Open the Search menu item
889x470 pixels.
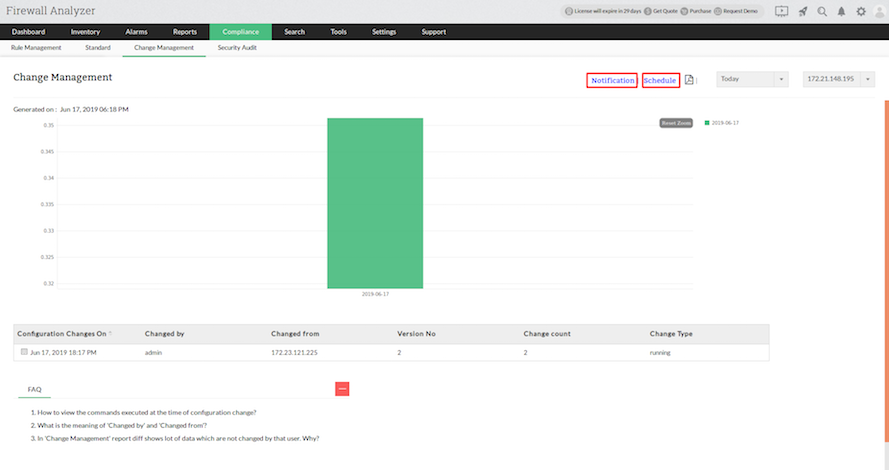(x=294, y=32)
